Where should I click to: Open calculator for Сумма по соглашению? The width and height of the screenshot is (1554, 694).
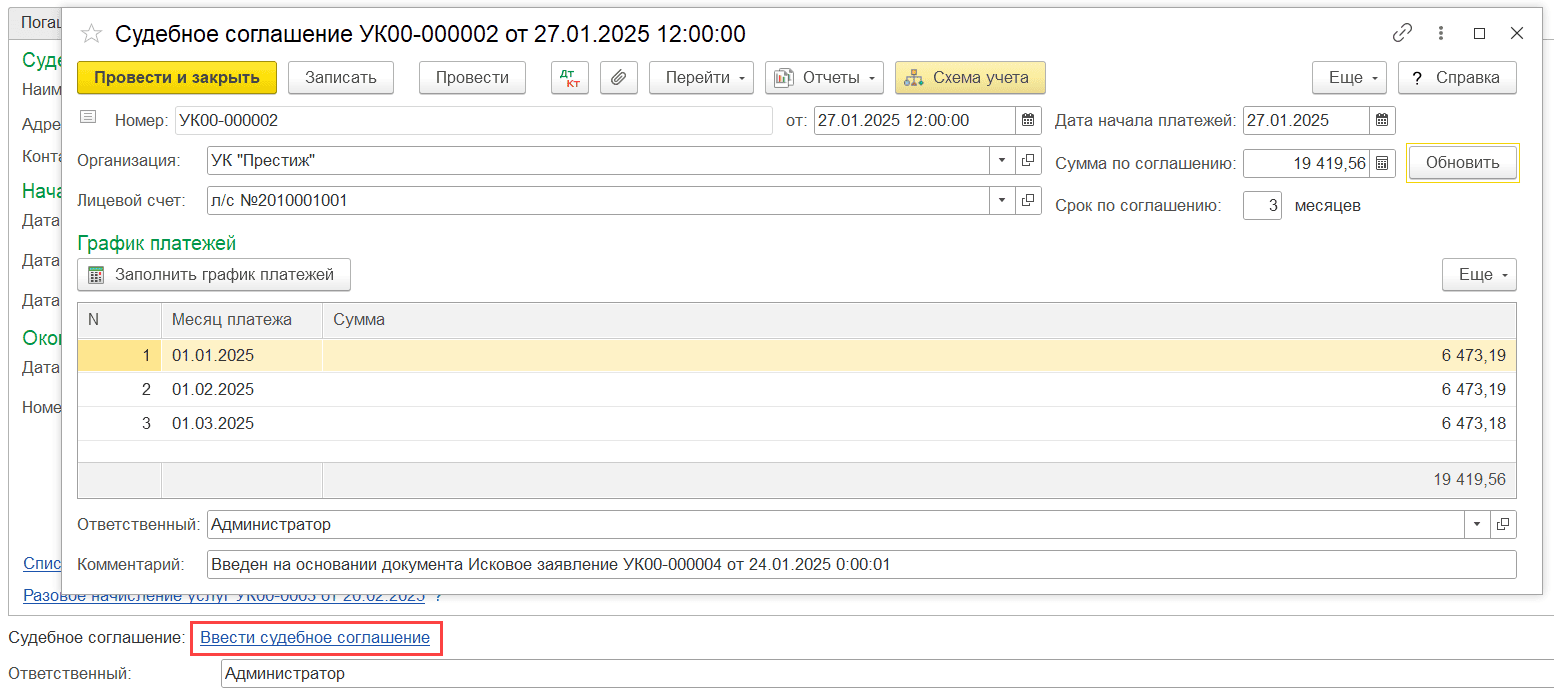[x=1382, y=163]
